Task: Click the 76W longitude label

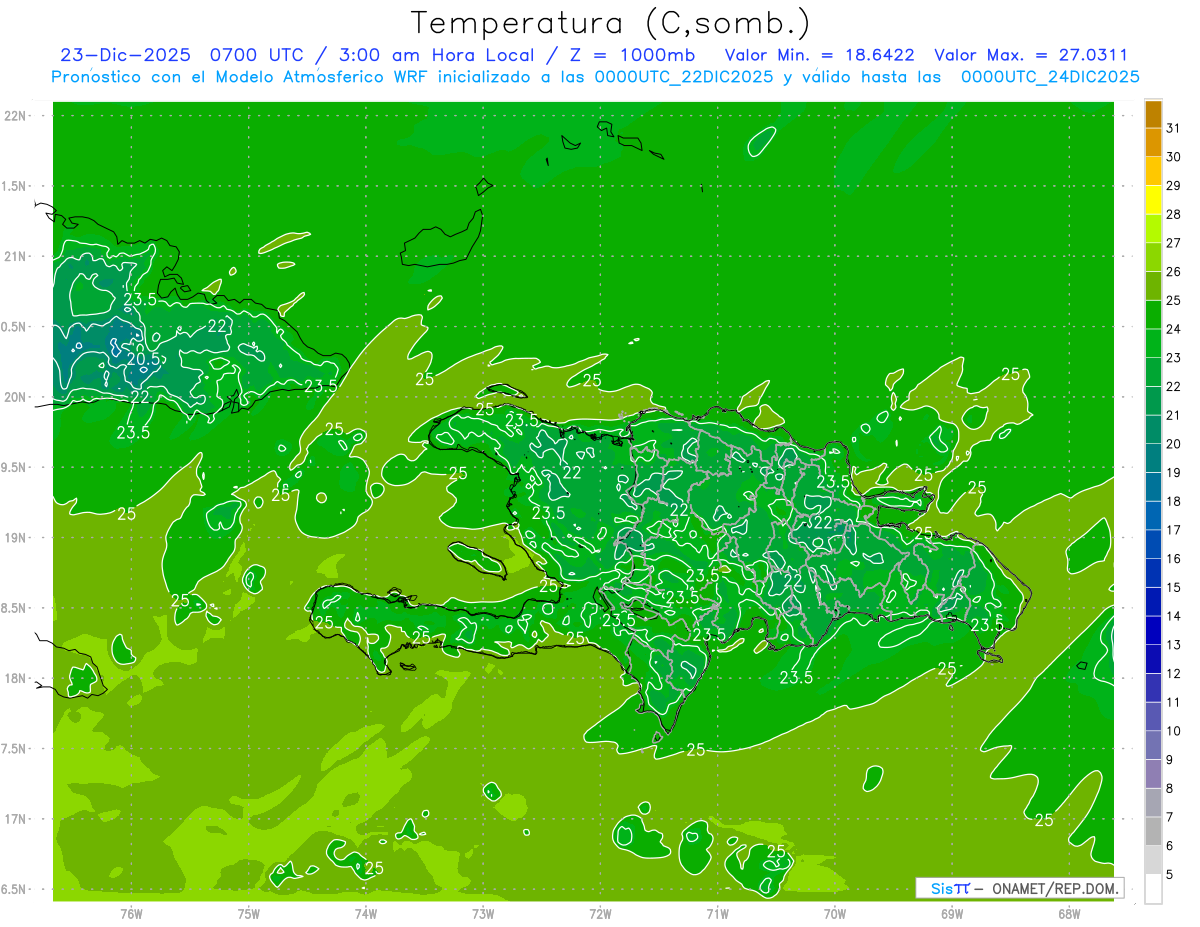Action: pos(131,913)
